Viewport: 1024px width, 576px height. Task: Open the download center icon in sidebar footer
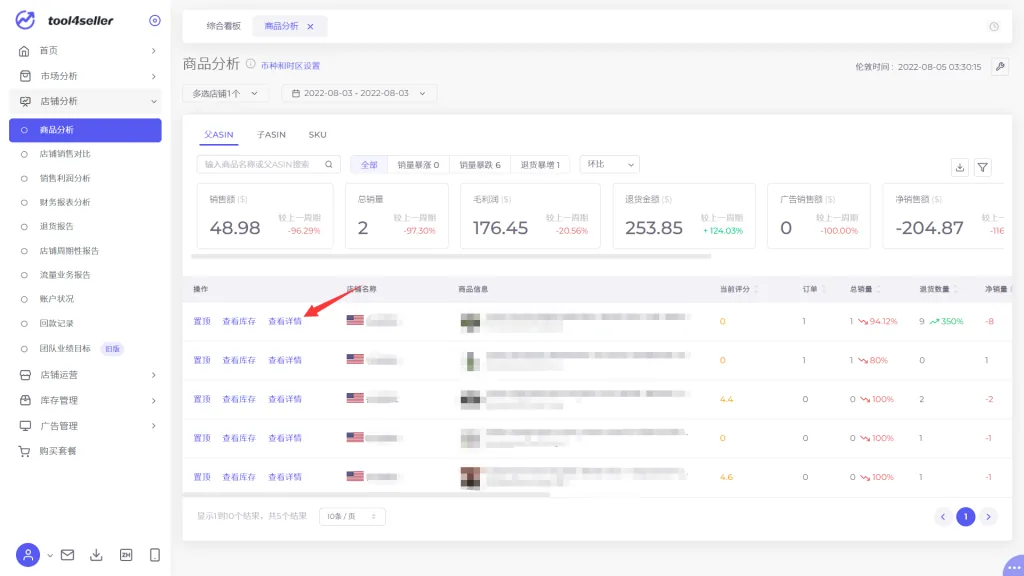pos(96,555)
